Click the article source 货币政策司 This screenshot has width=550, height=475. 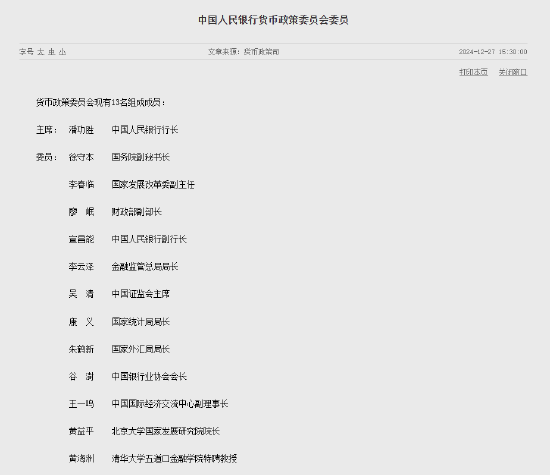[x=261, y=52]
